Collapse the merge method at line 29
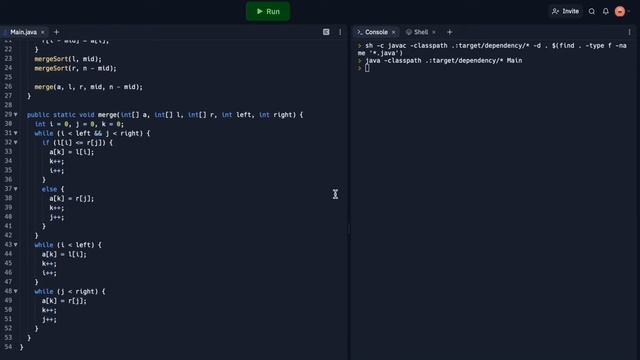640x360 pixels. tap(16, 115)
